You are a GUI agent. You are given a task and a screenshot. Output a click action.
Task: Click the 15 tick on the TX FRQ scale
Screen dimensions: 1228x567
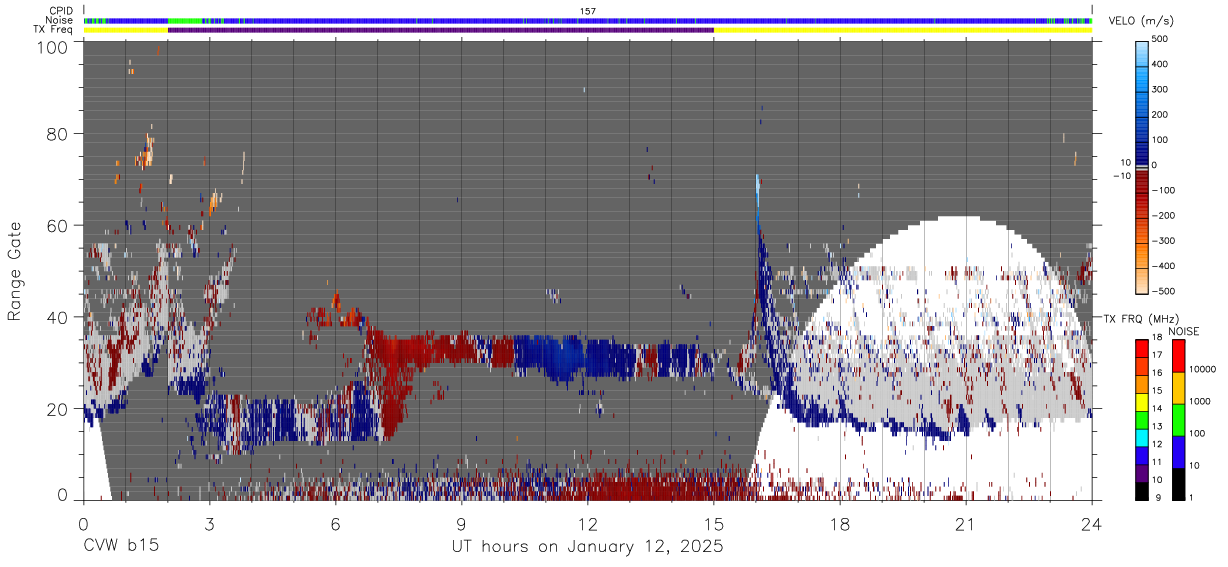pos(1159,391)
